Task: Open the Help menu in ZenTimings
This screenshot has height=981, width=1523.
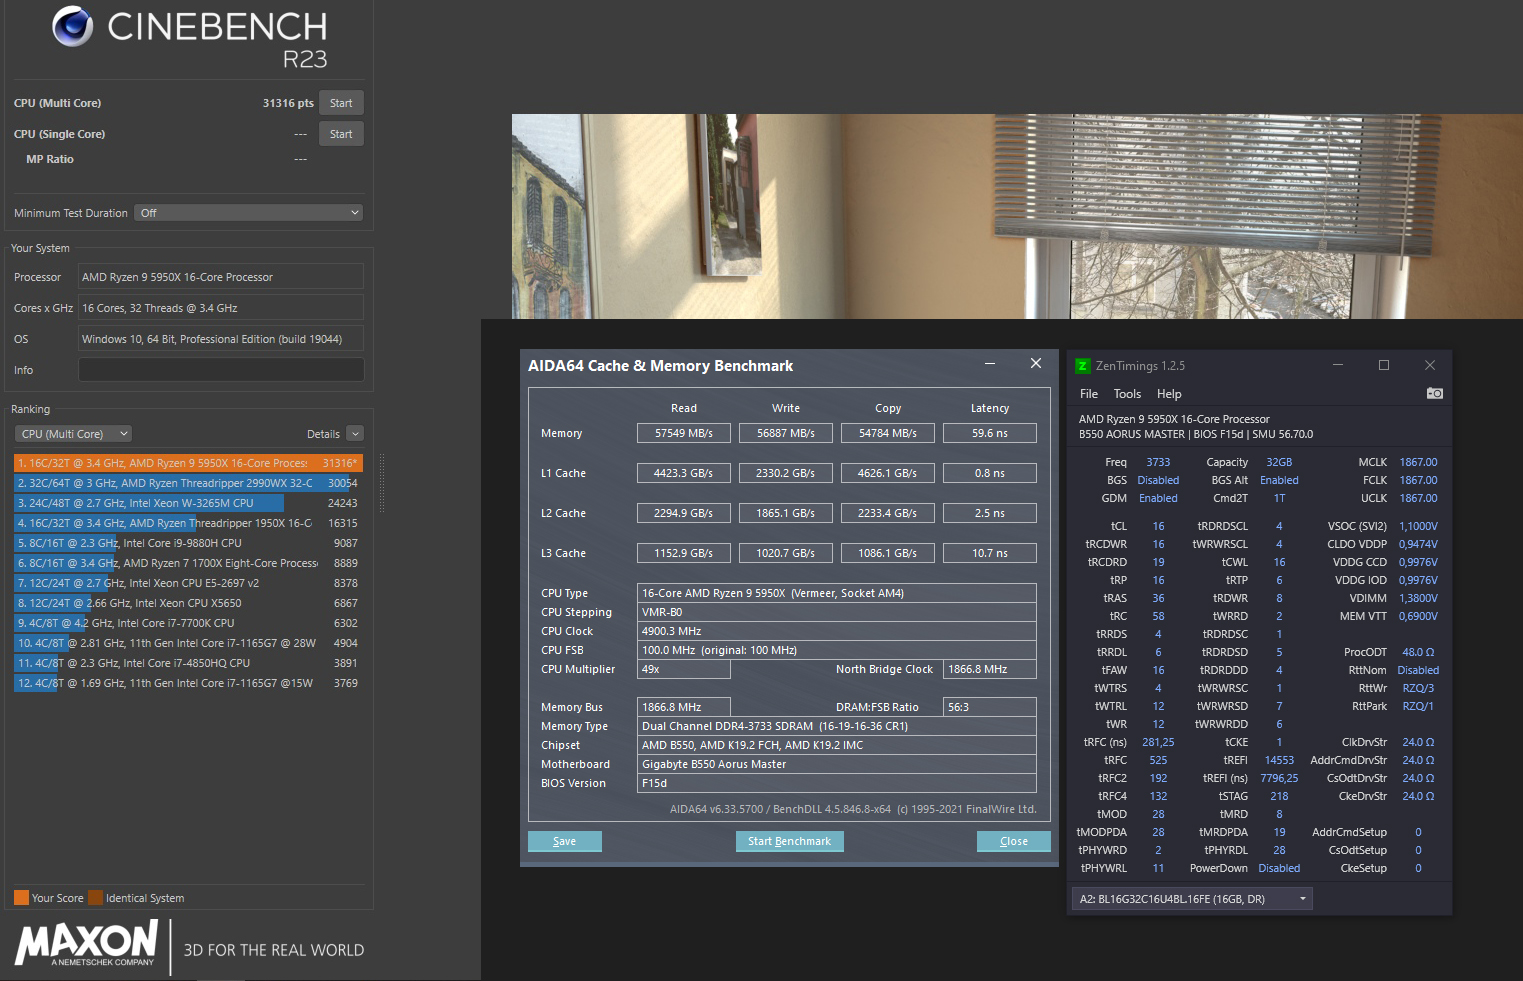Action: tap(1169, 394)
